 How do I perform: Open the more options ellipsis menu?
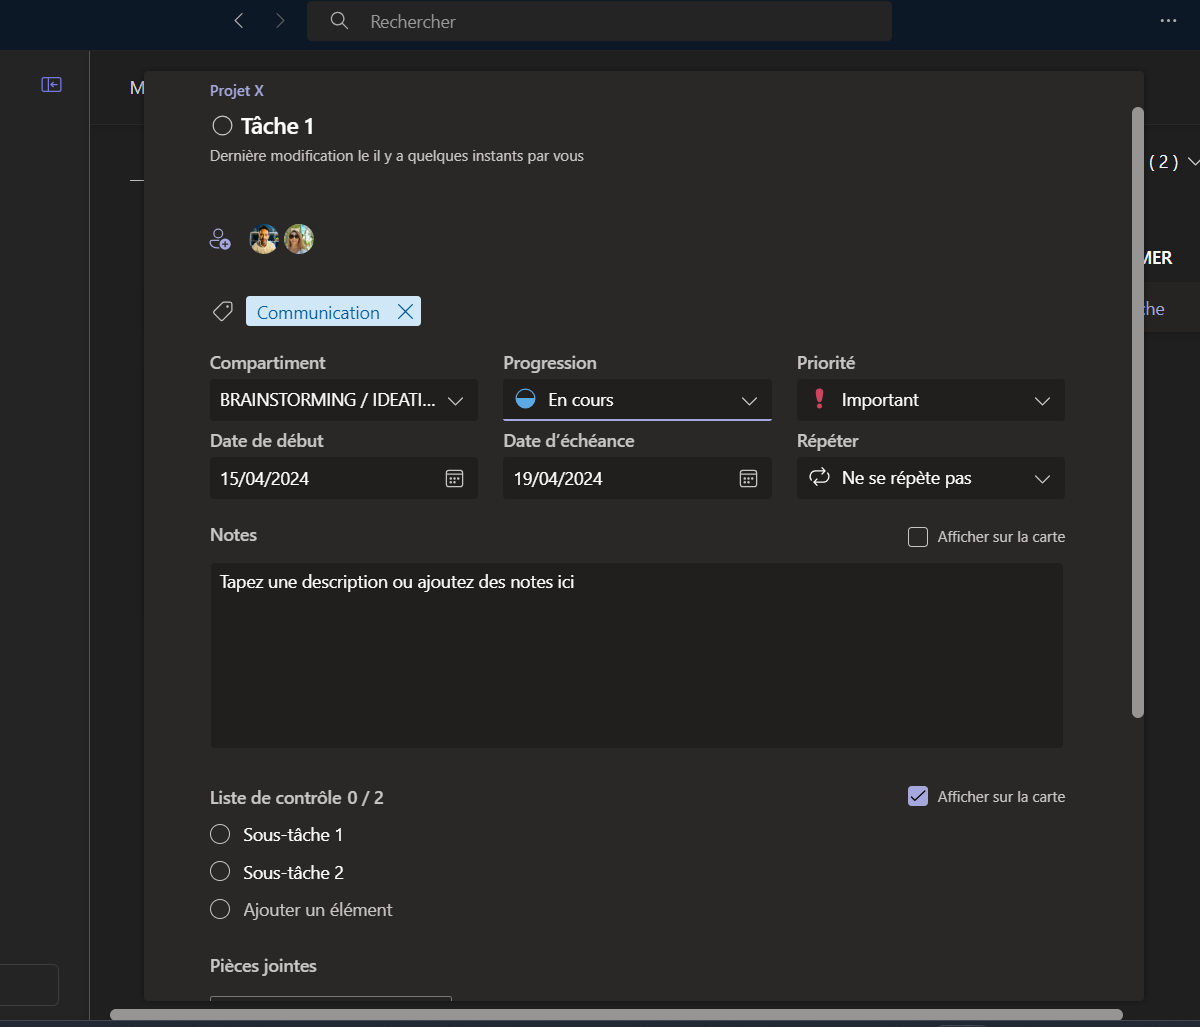1168,21
